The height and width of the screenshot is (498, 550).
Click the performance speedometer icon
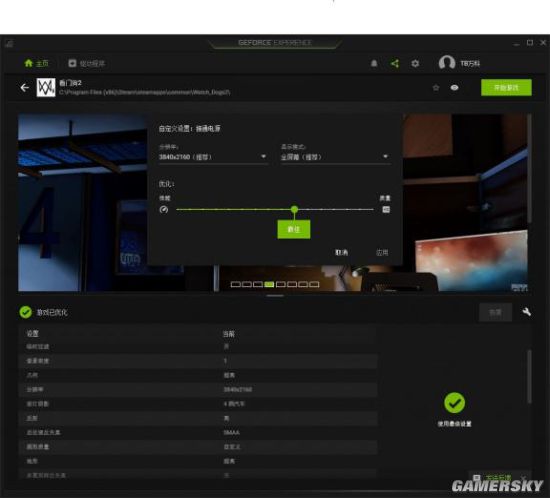pos(163,210)
